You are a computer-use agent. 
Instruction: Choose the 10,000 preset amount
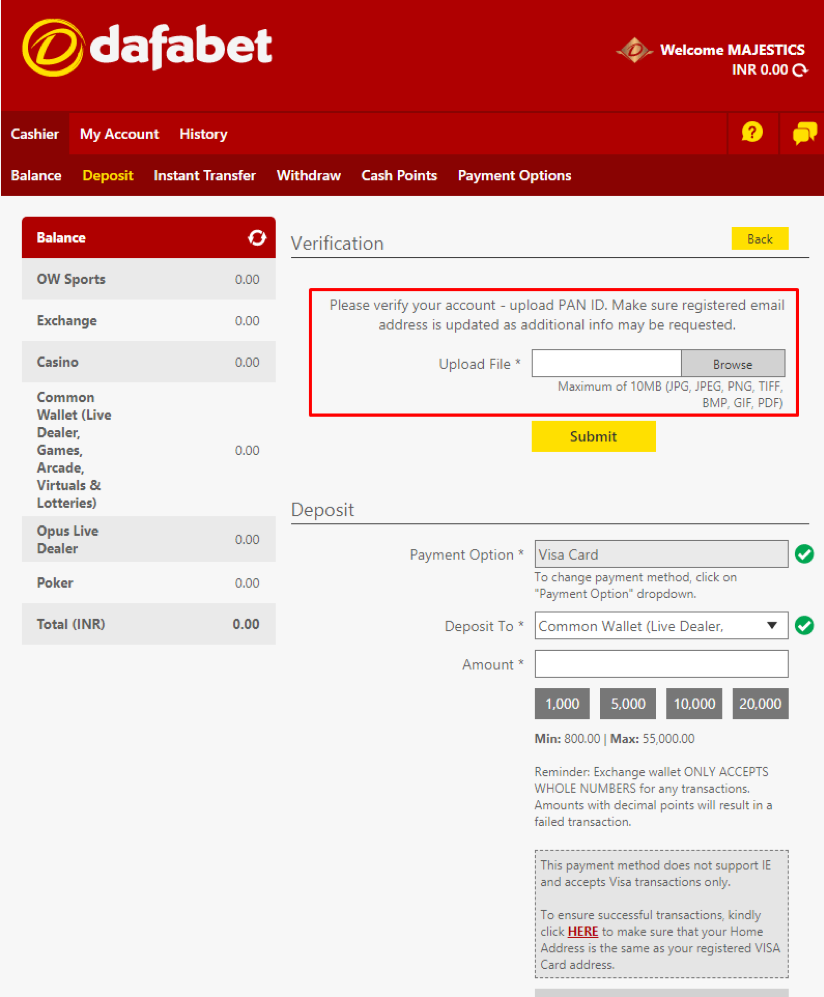point(694,704)
